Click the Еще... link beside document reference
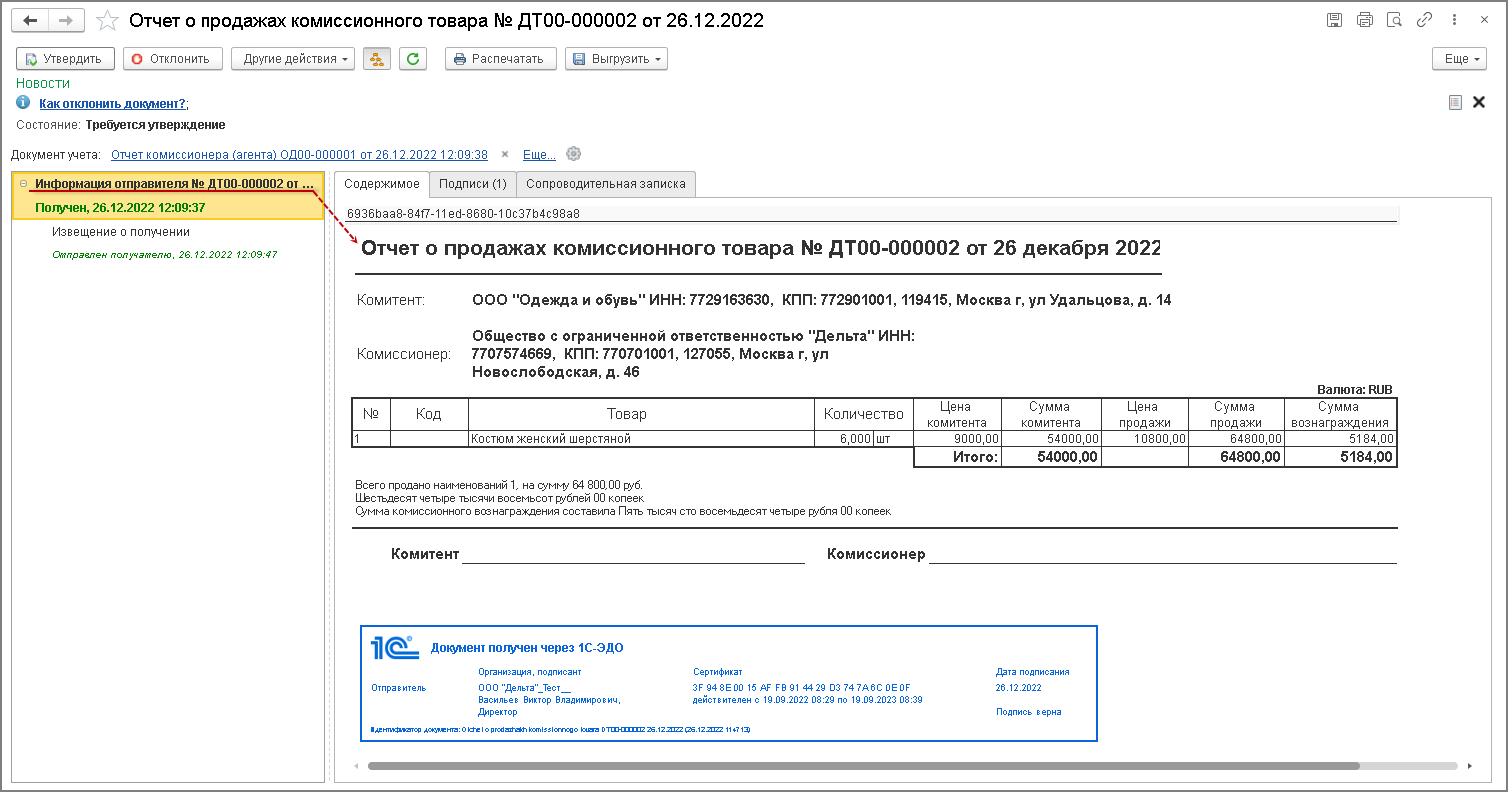Image resolution: width=1508 pixels, height=792 pixels. tap(539, 154)
